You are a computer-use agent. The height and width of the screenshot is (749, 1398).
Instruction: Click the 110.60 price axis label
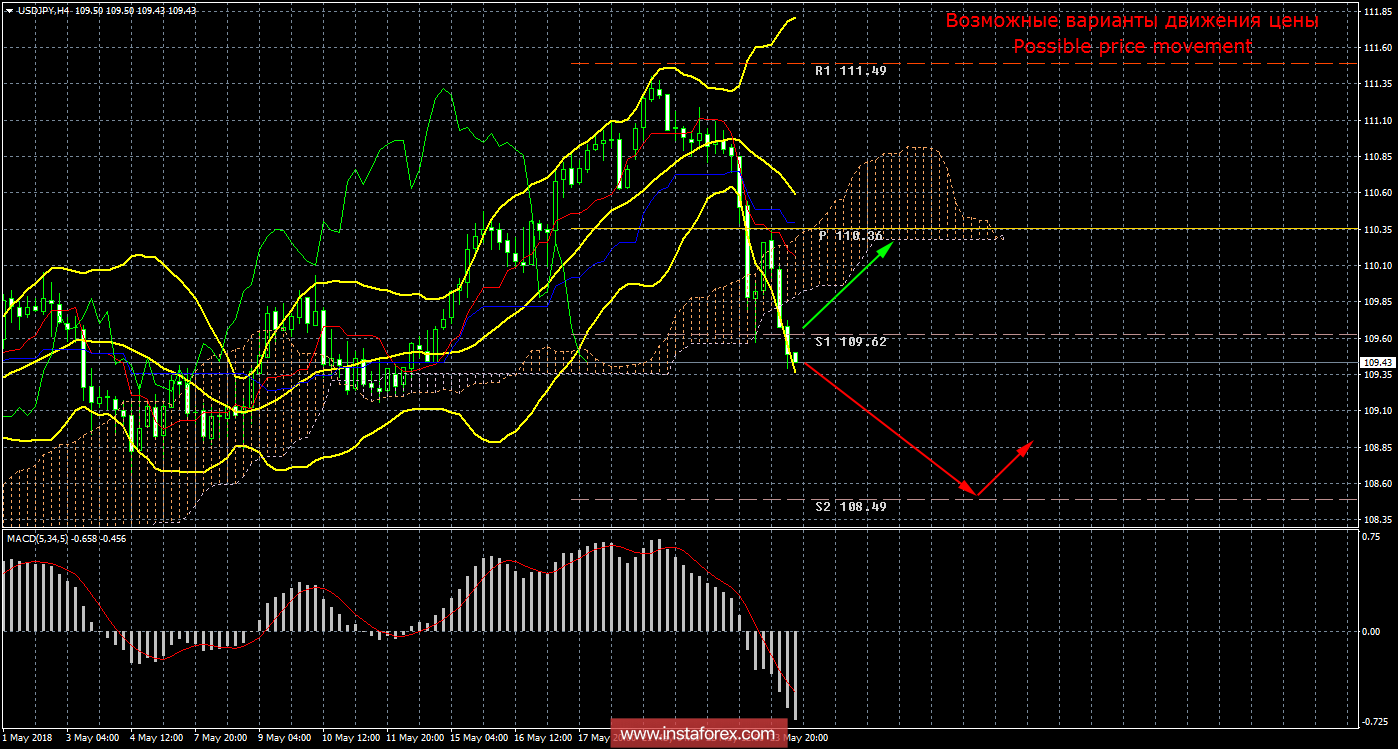coord(1378,192)
